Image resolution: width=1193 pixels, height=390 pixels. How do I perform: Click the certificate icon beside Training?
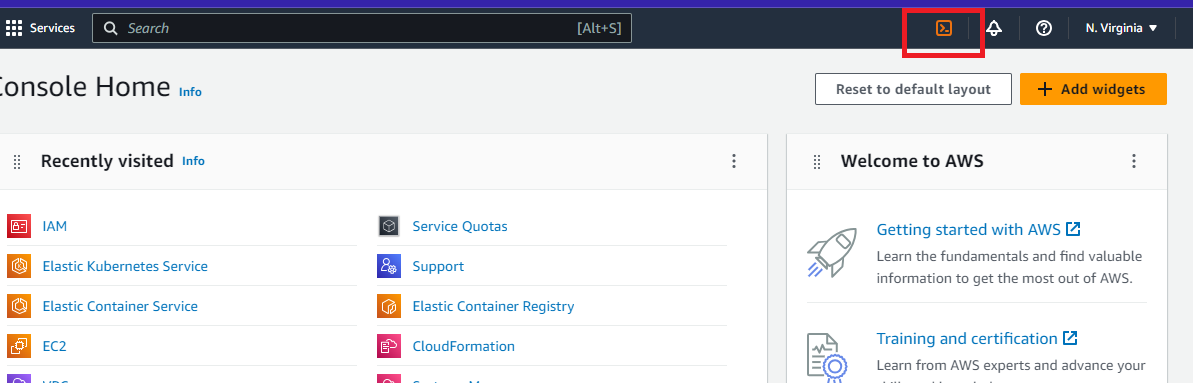pos(827,357)
